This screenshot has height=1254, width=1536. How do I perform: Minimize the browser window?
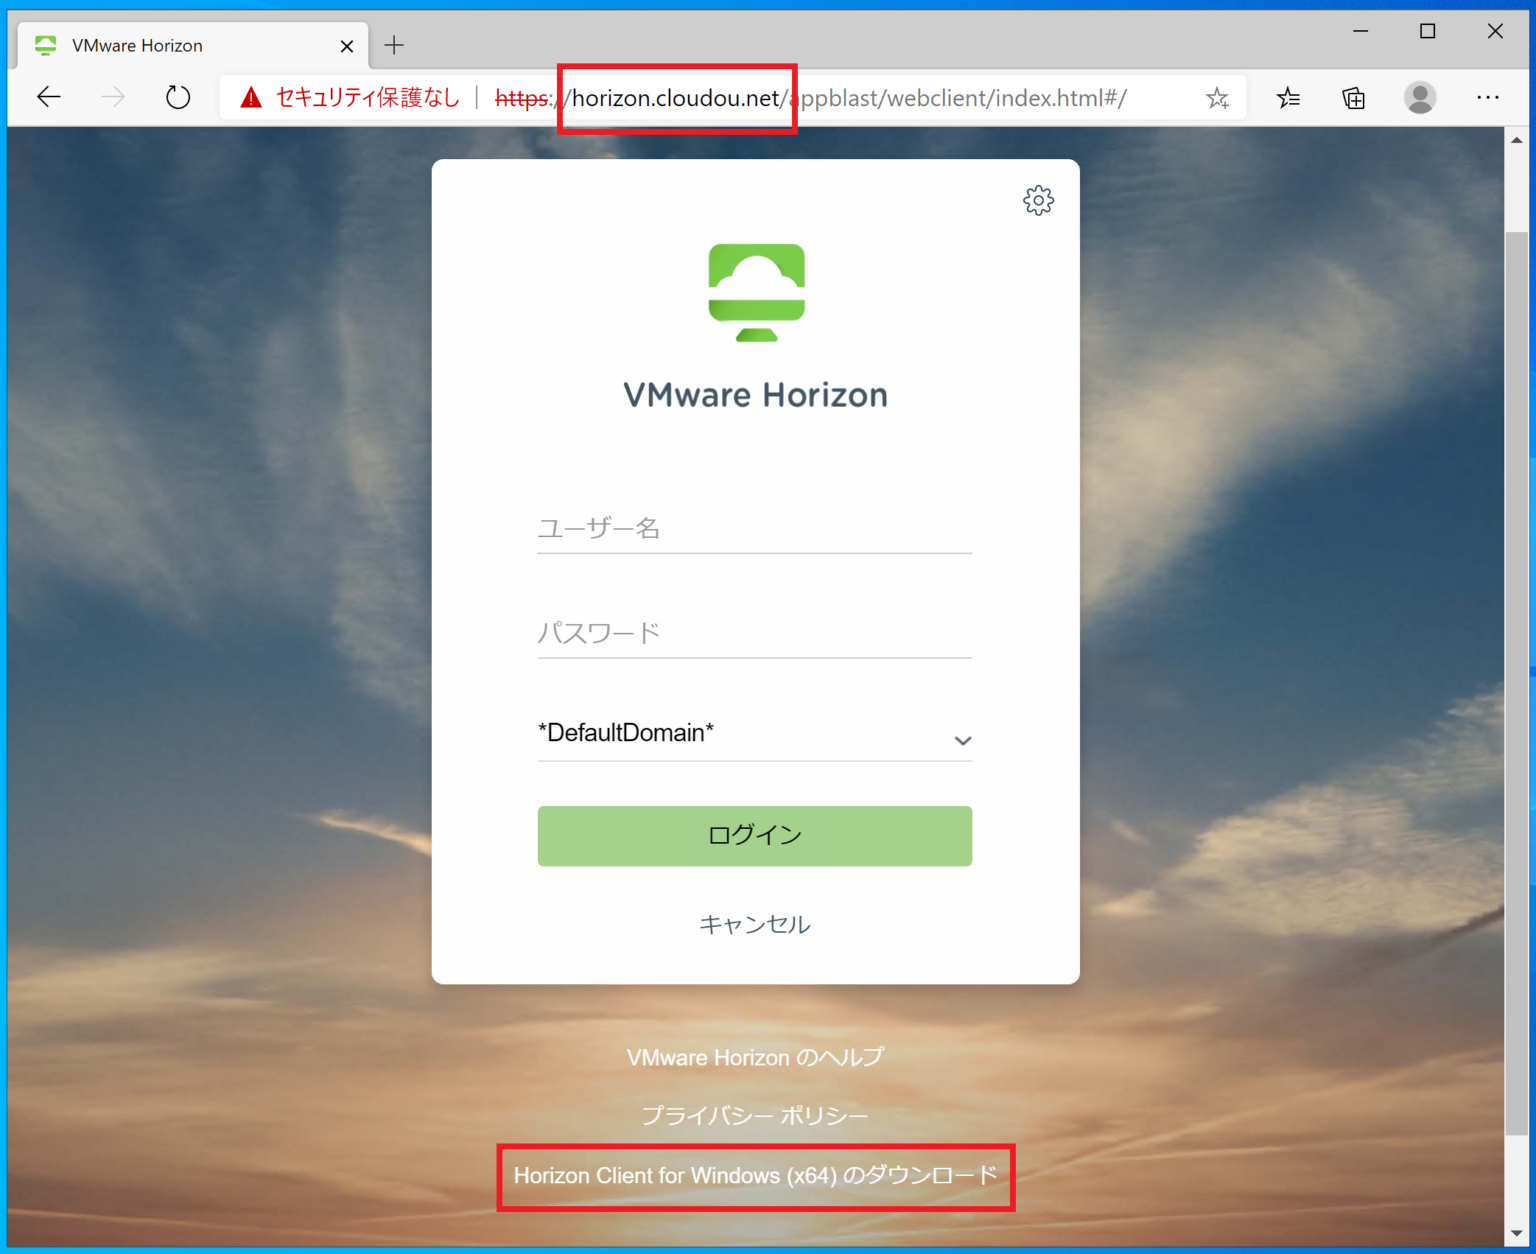click(1361, 32)
